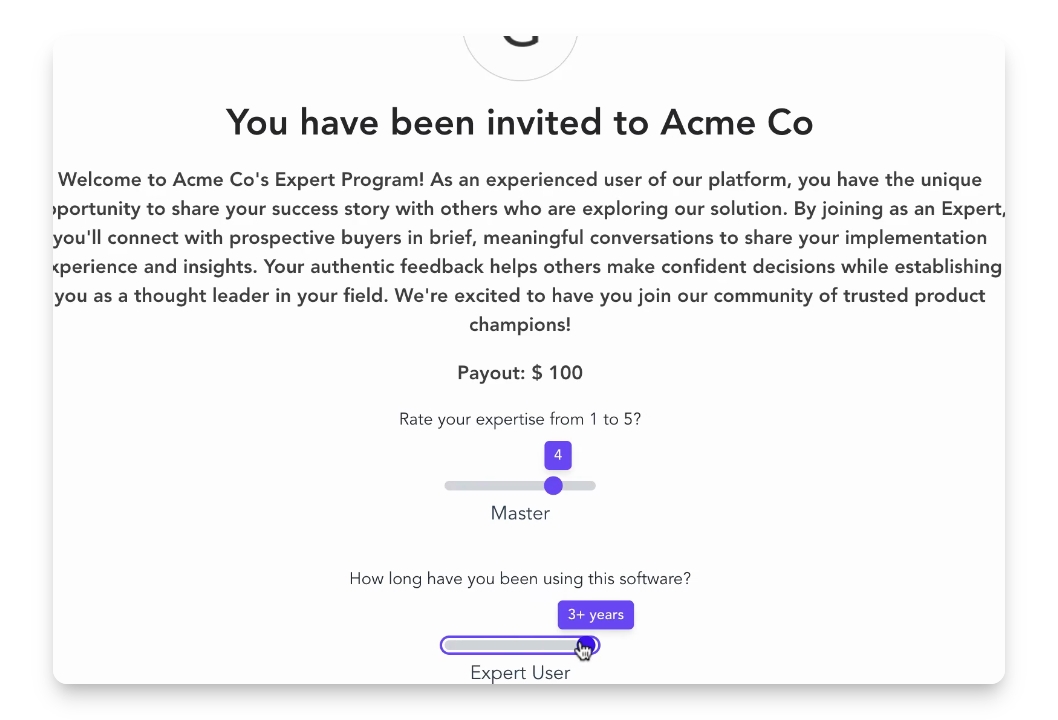Click the word "champions!" ending the description
The image size is (1058, 720).
[520, 325]
